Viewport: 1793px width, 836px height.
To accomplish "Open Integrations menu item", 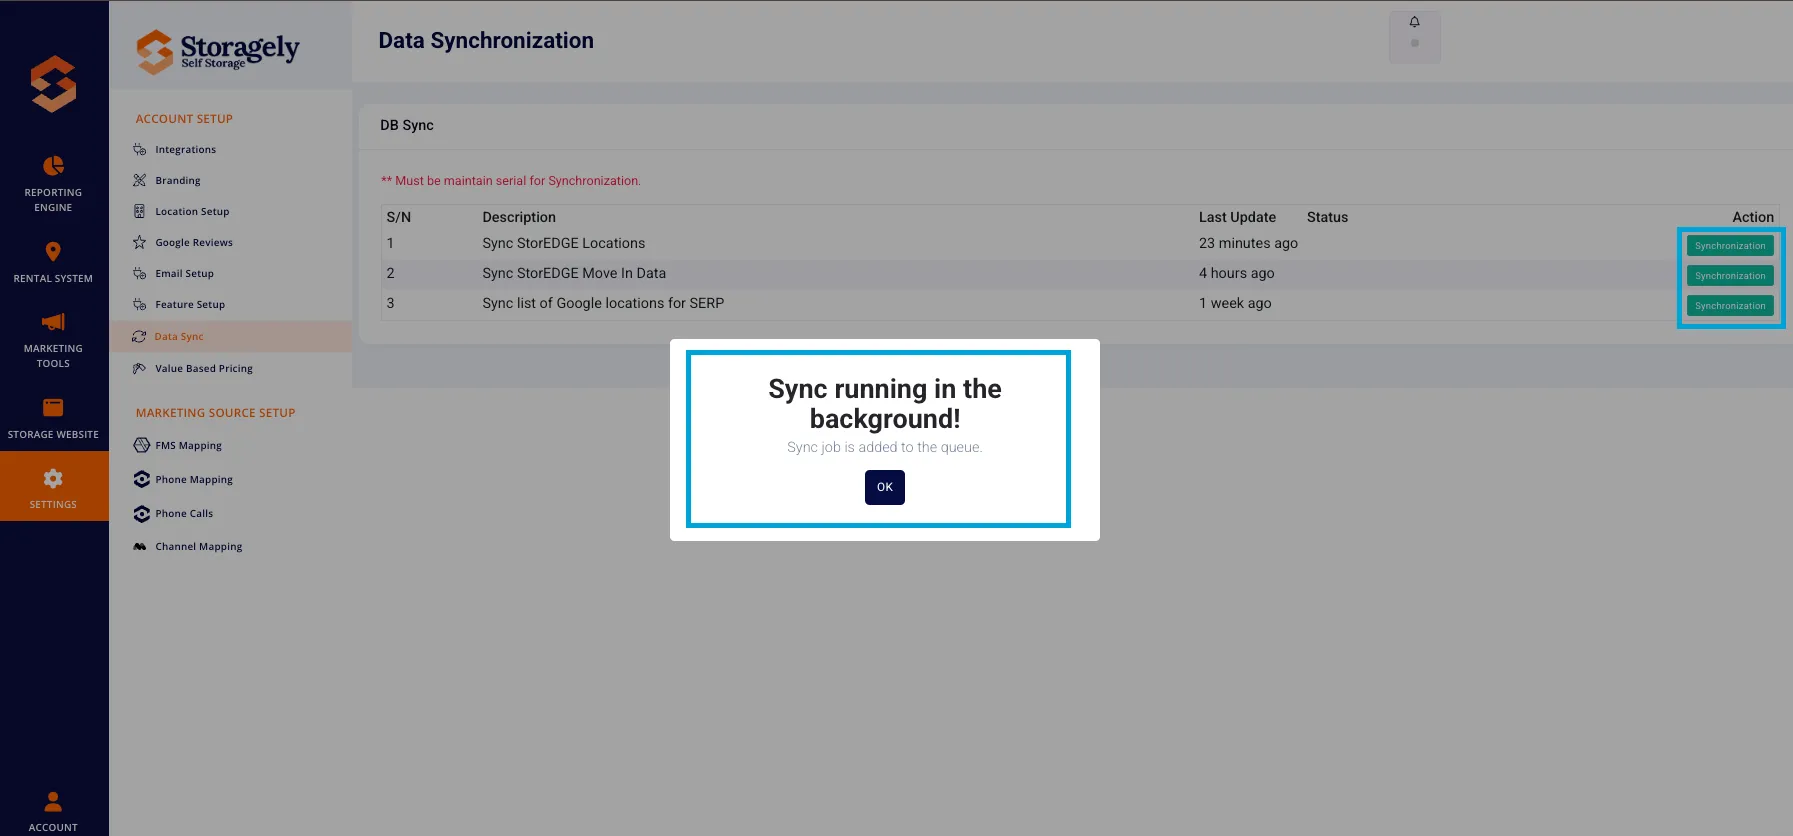I will [x=185, y=150].
